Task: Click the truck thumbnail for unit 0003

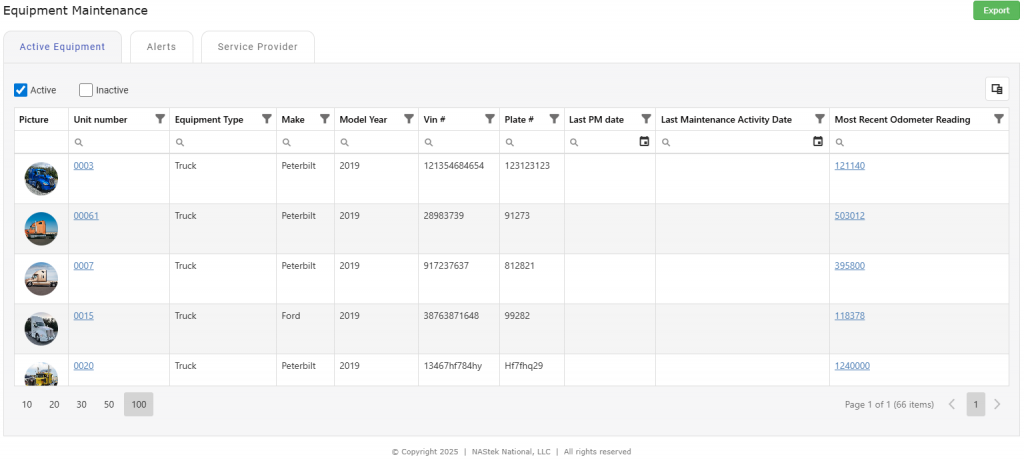Action: point(41,179)
